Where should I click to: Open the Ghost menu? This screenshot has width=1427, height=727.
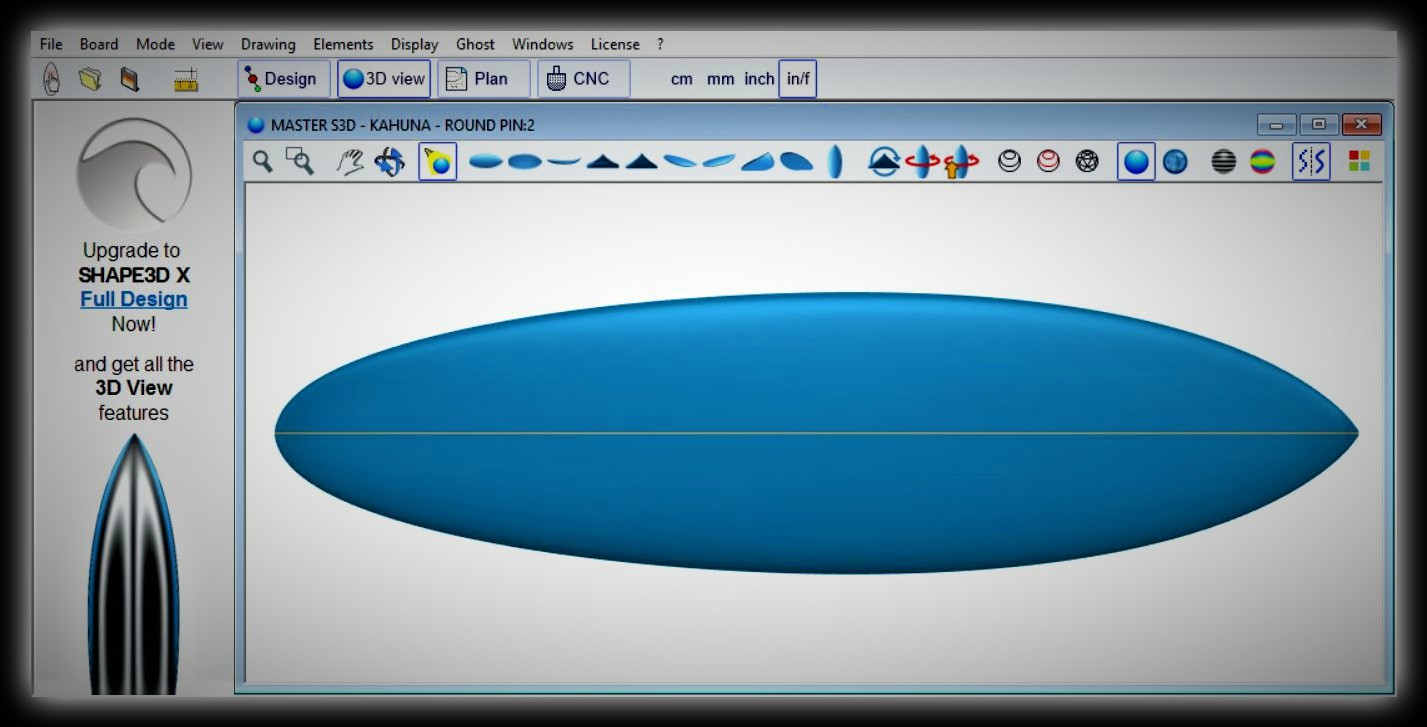(x=475, y=44)
